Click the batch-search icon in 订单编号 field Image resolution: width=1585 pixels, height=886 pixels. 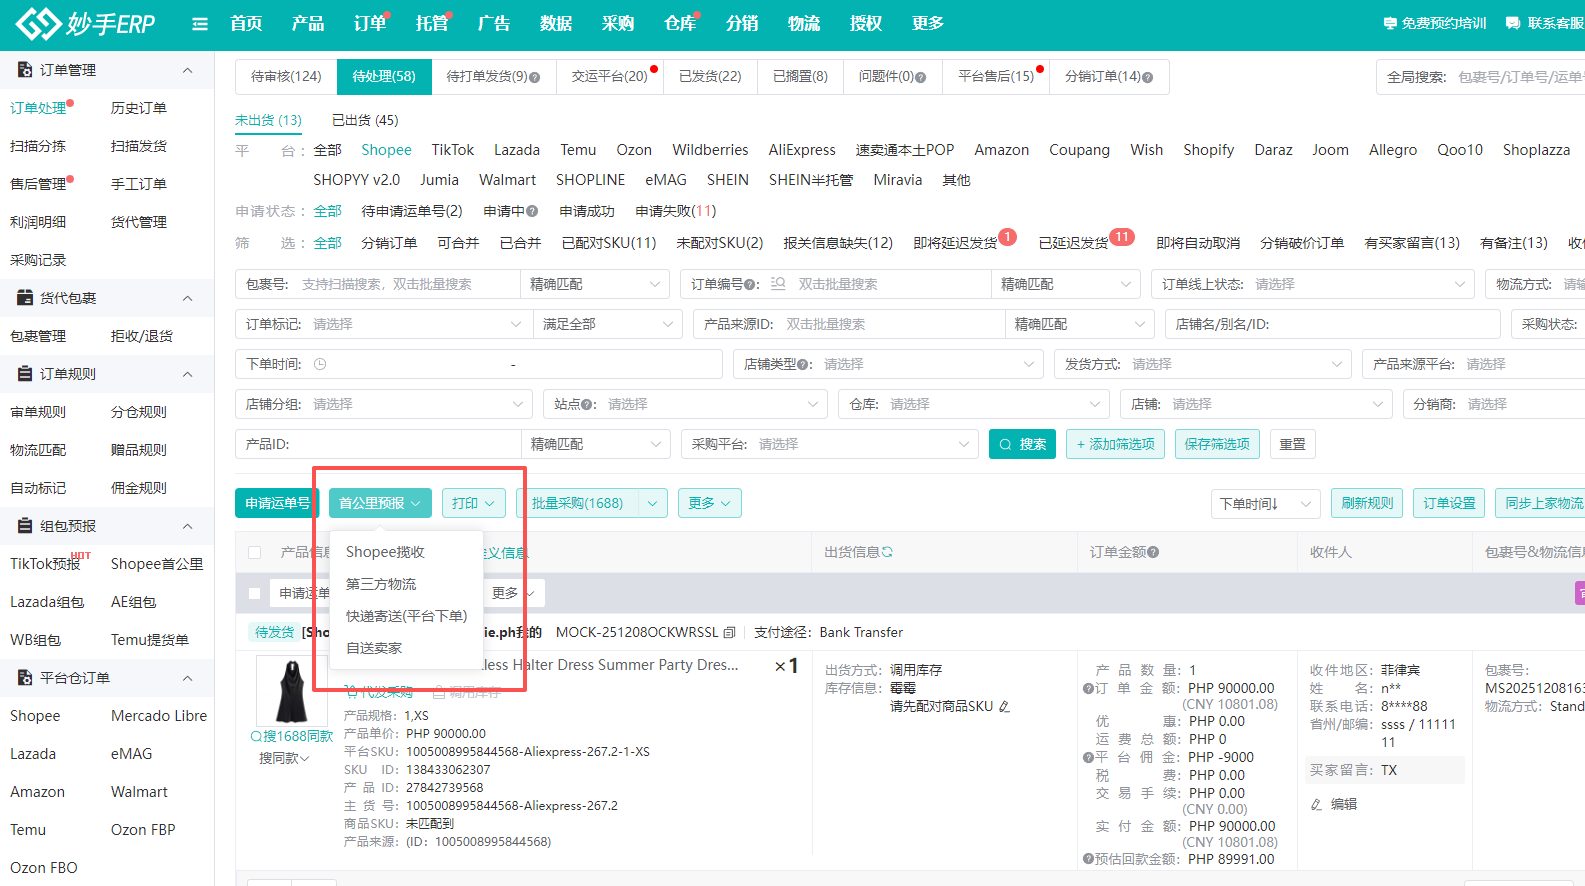click(x=778, y=284)
